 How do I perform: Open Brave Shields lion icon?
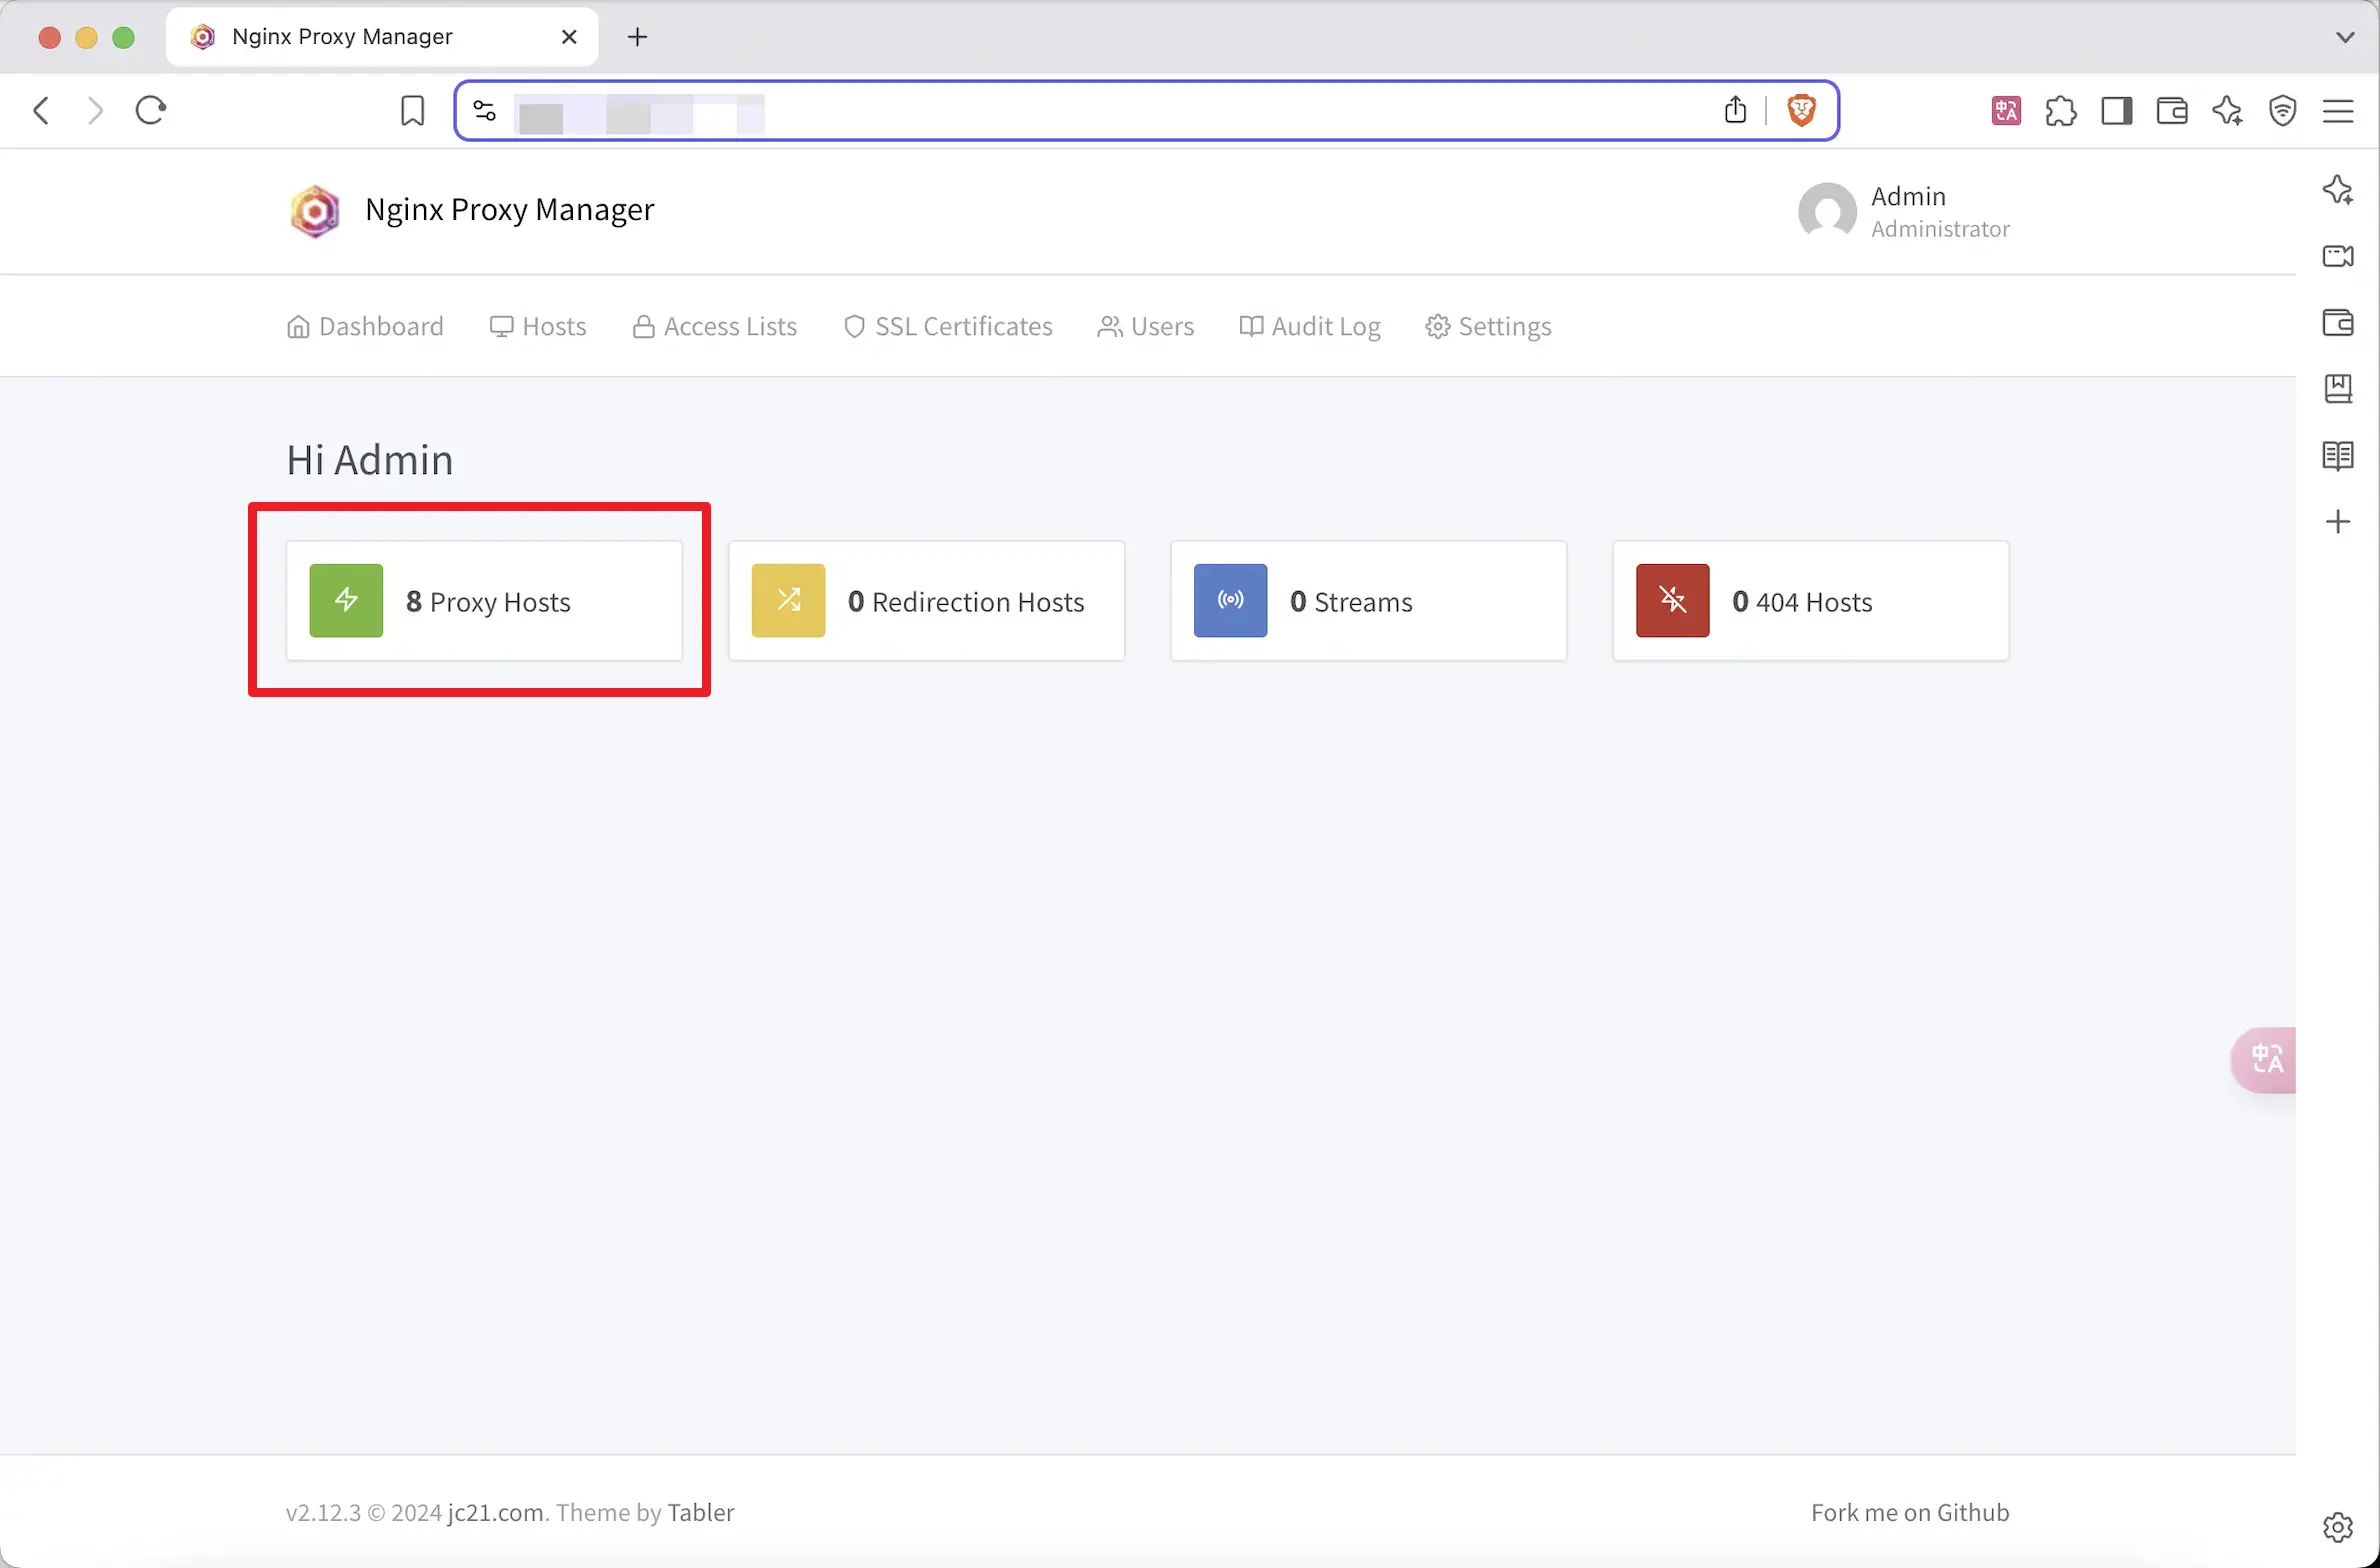tap(1801, 110)
